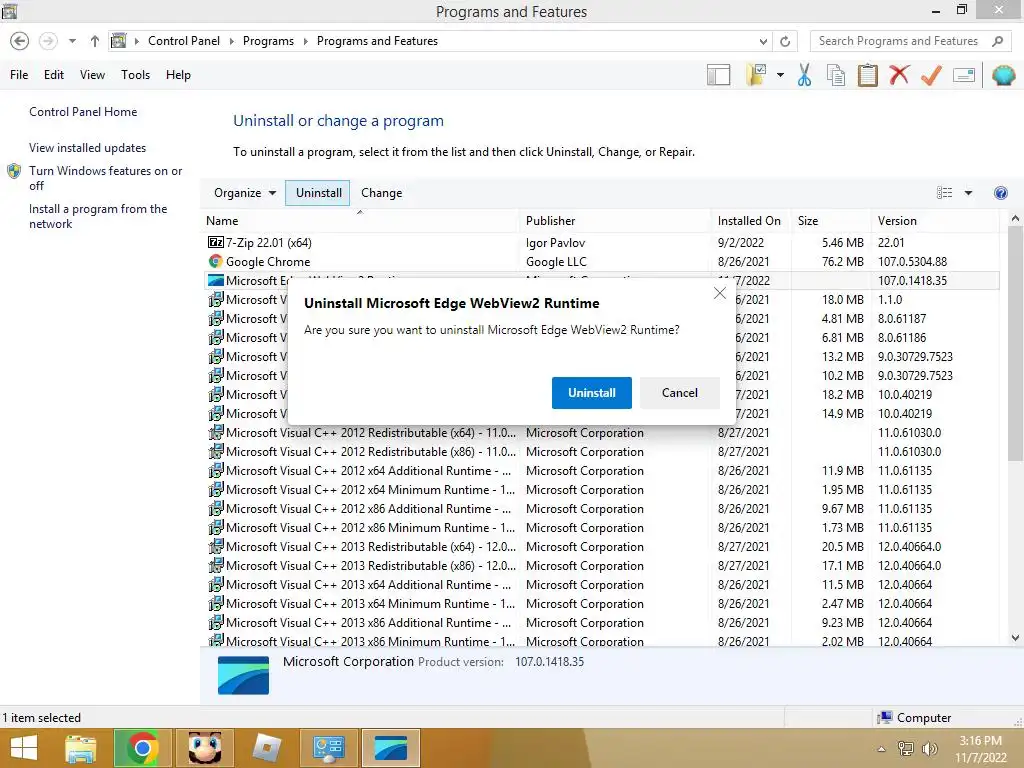Select the Google Chrome program row
Viewport: 1024px width, 768px height.
point(601,261)
